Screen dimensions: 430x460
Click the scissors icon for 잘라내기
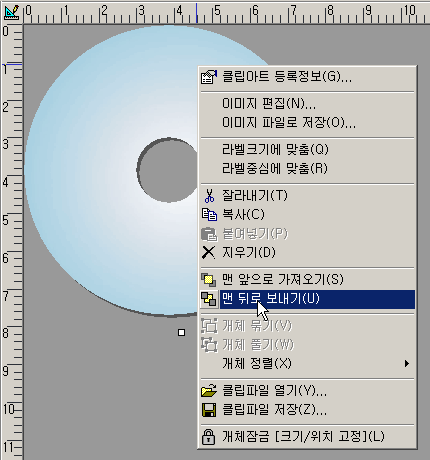coord(209,196)
